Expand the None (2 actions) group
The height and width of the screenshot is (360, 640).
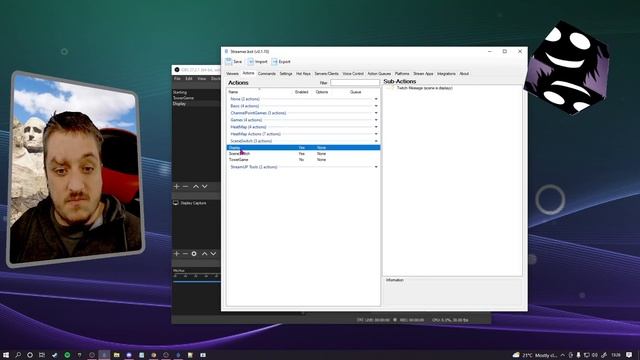tap(376, 99)
